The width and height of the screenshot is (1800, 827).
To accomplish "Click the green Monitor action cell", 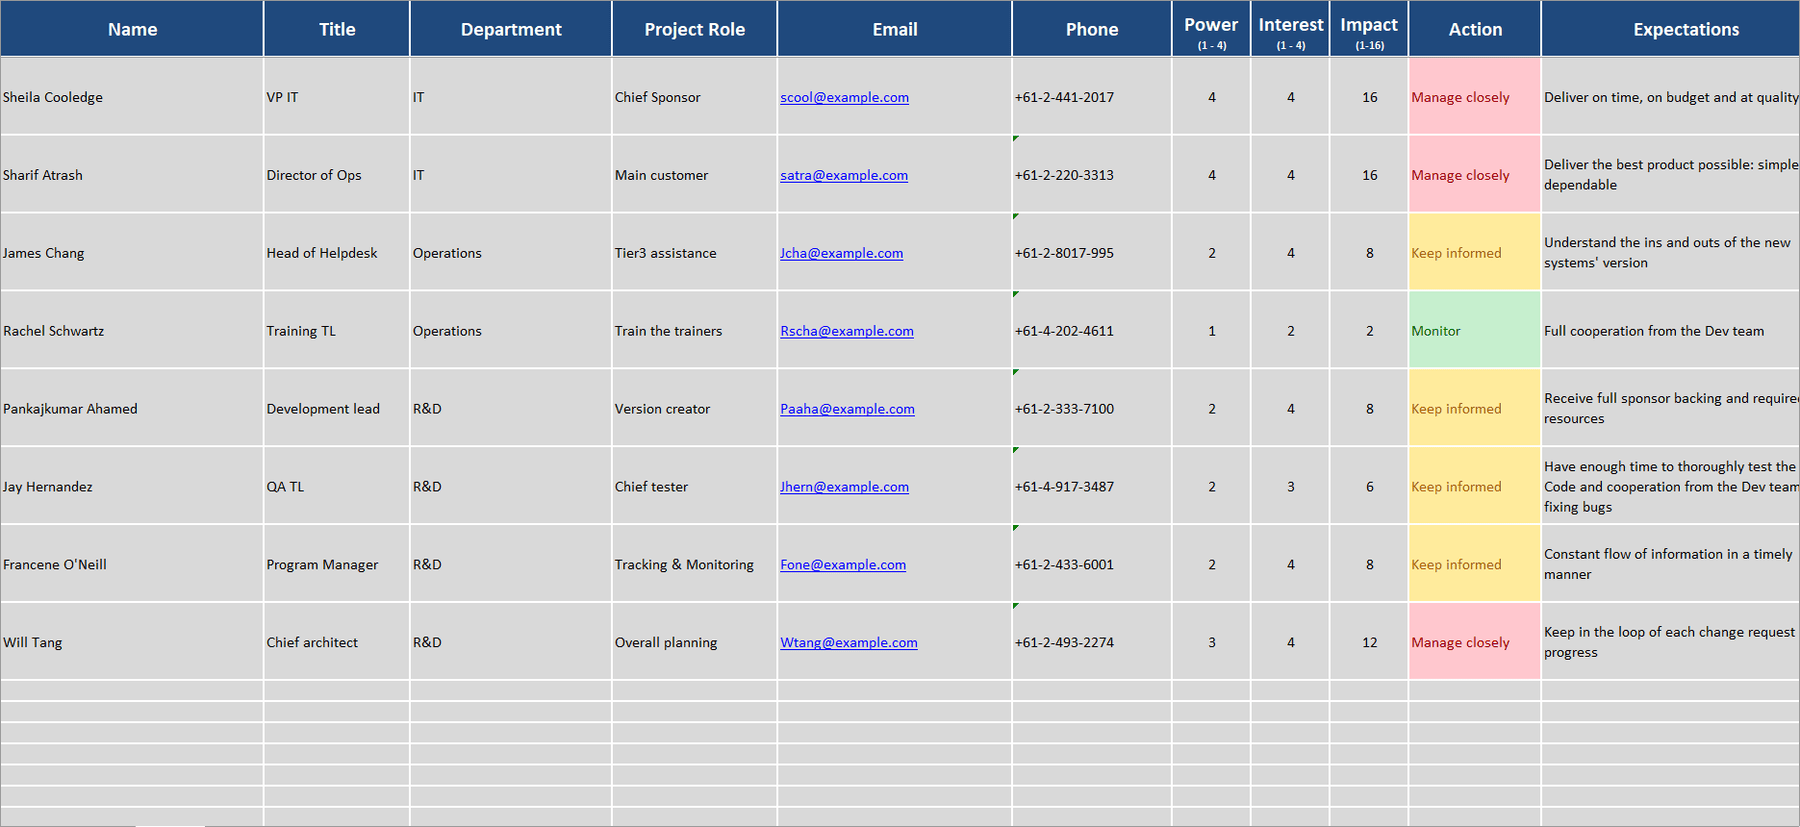I will (1475, 331).
